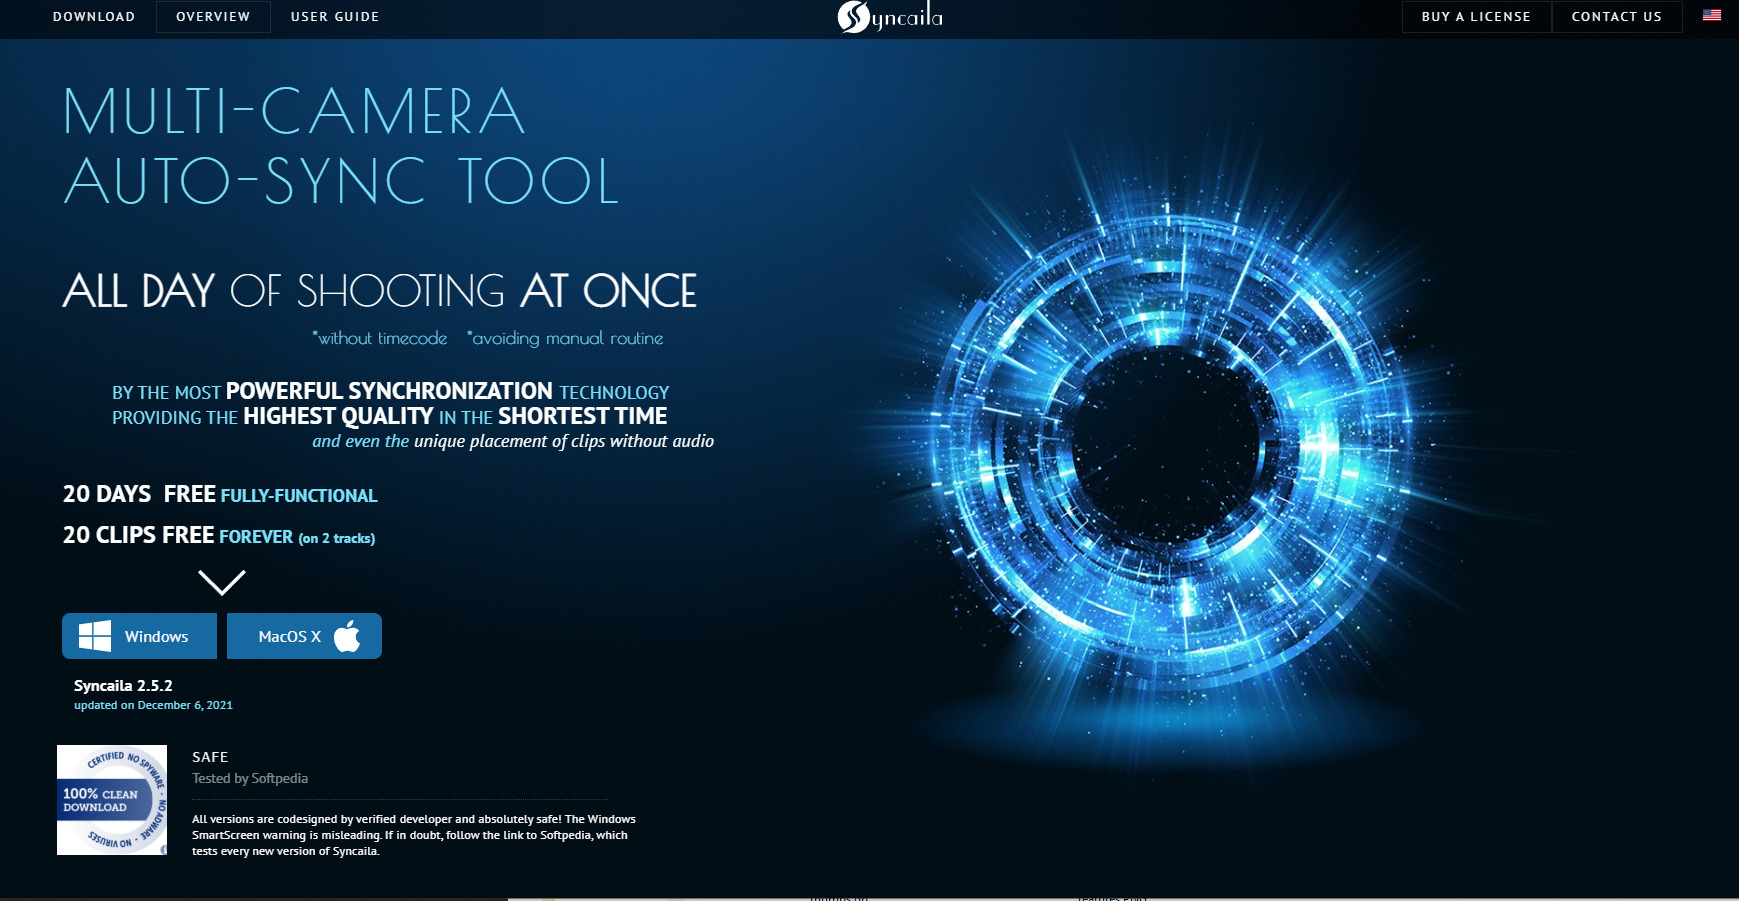Open the User Guide menu item

(335, 17)
